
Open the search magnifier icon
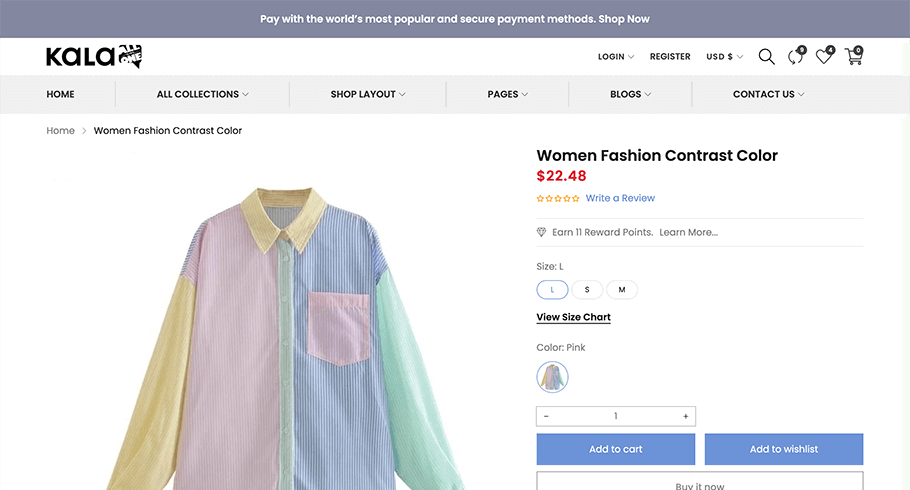point(766,56)
